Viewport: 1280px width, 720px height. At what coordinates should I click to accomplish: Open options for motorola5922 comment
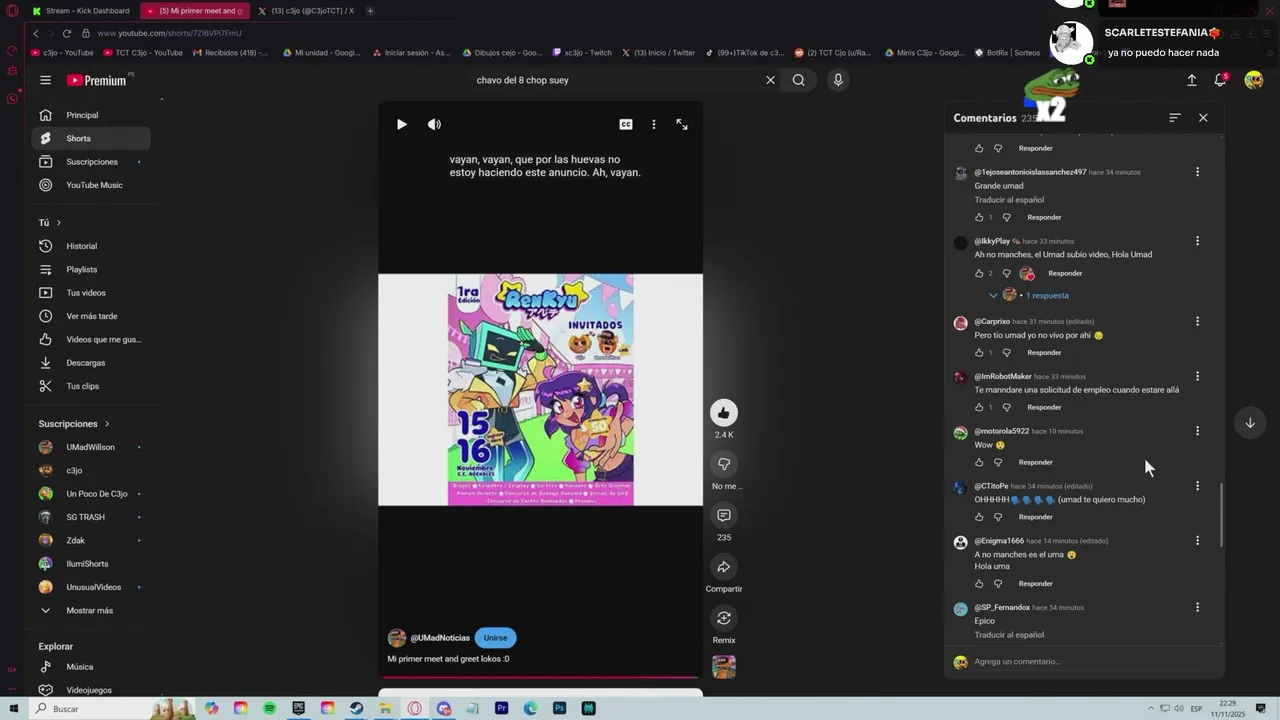pyautogui.click(x=1197, y=431)
